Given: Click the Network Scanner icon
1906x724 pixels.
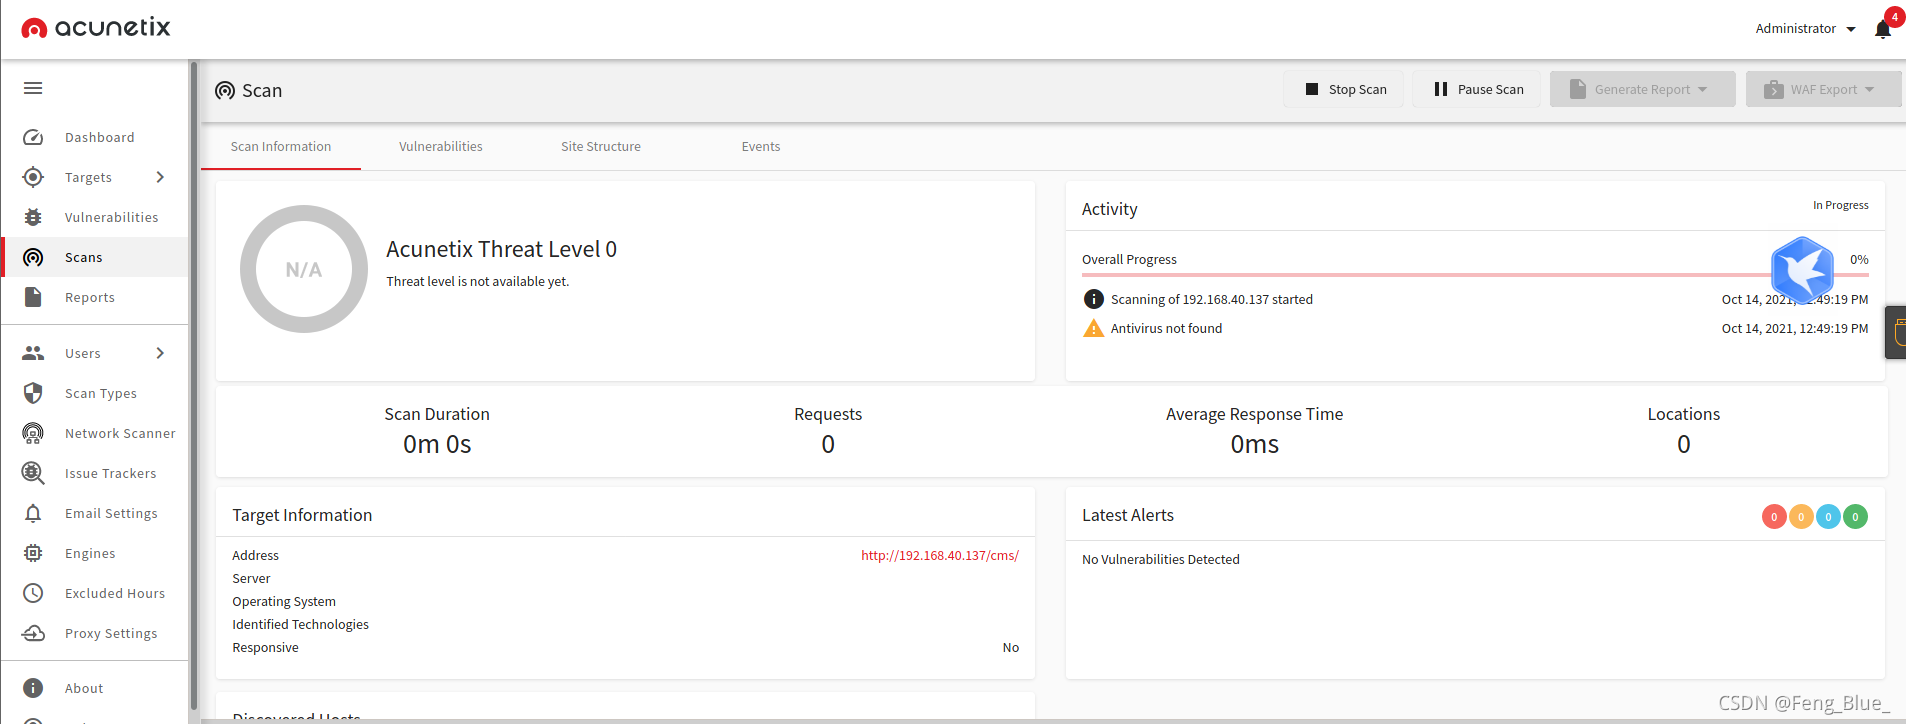Looking at the screenshot, I should tap(33, 433).
